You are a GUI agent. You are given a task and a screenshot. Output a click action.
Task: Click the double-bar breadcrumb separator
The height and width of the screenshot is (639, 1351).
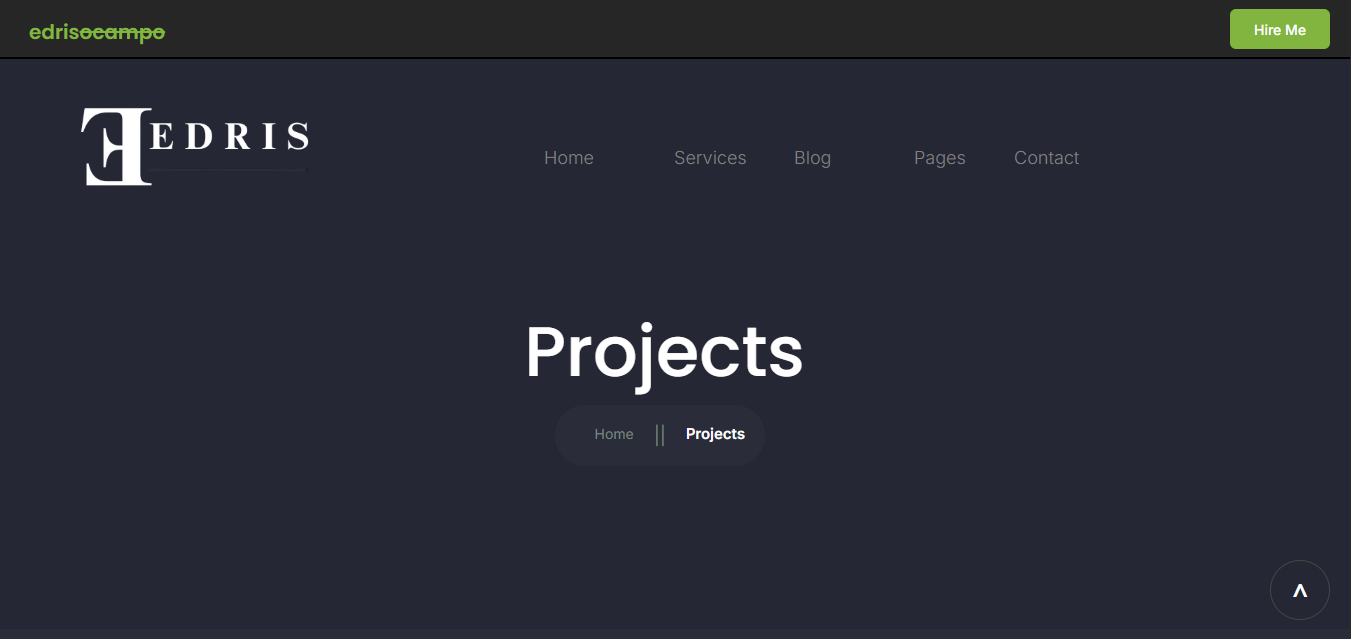pyautogui.click(x=660, y=435)
